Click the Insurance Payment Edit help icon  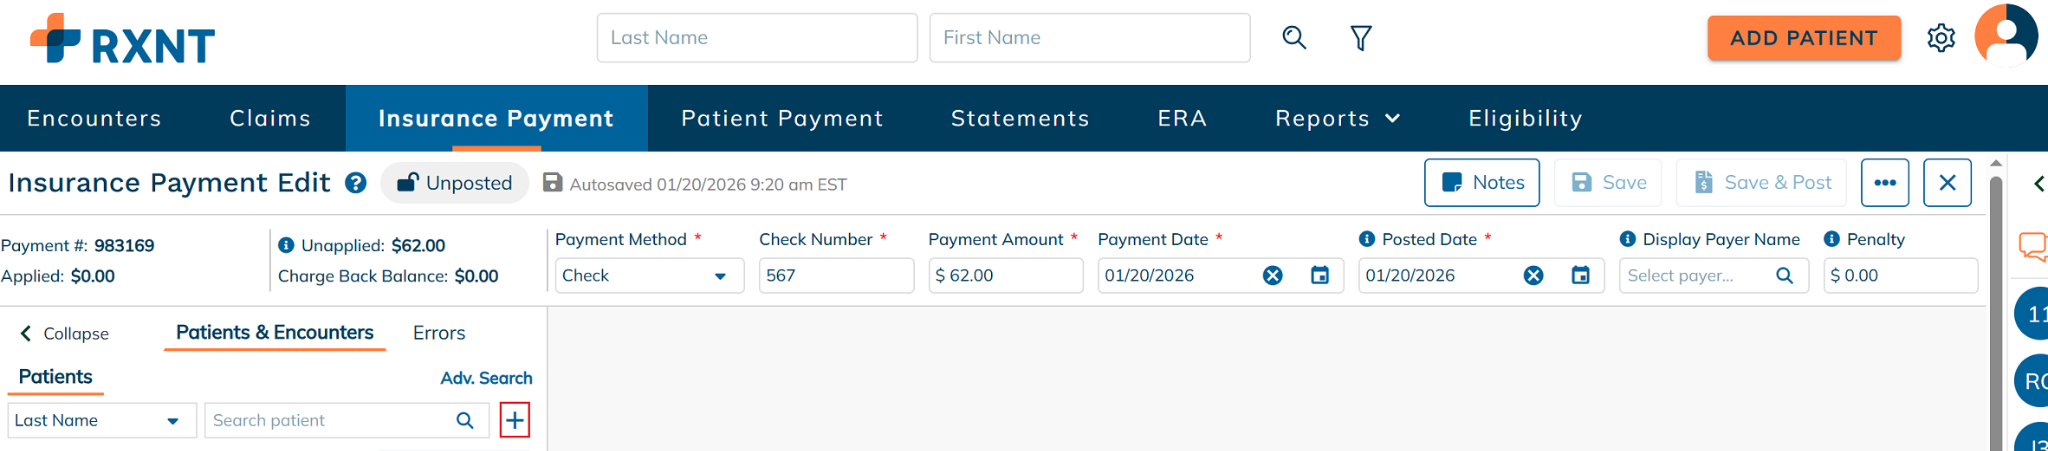point(356,183)
